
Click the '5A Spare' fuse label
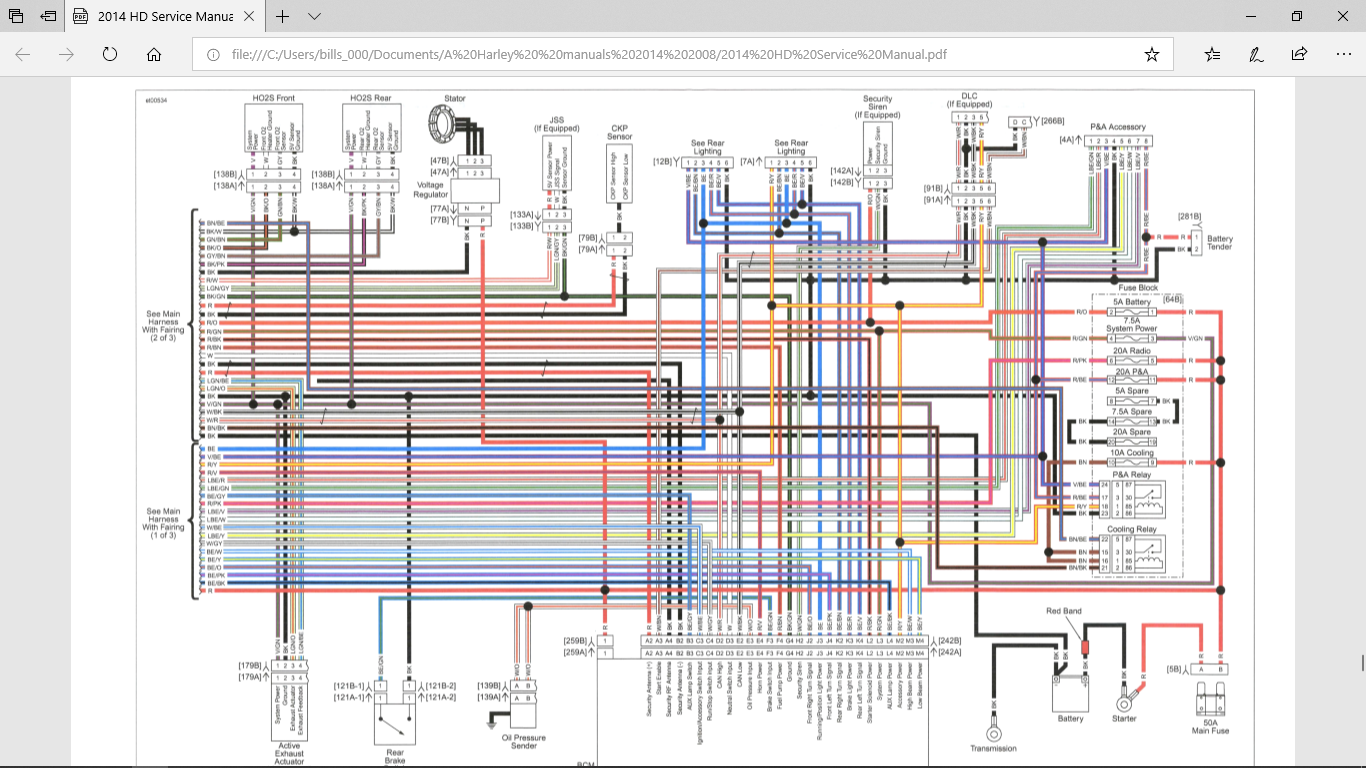tap(1133, 391)
